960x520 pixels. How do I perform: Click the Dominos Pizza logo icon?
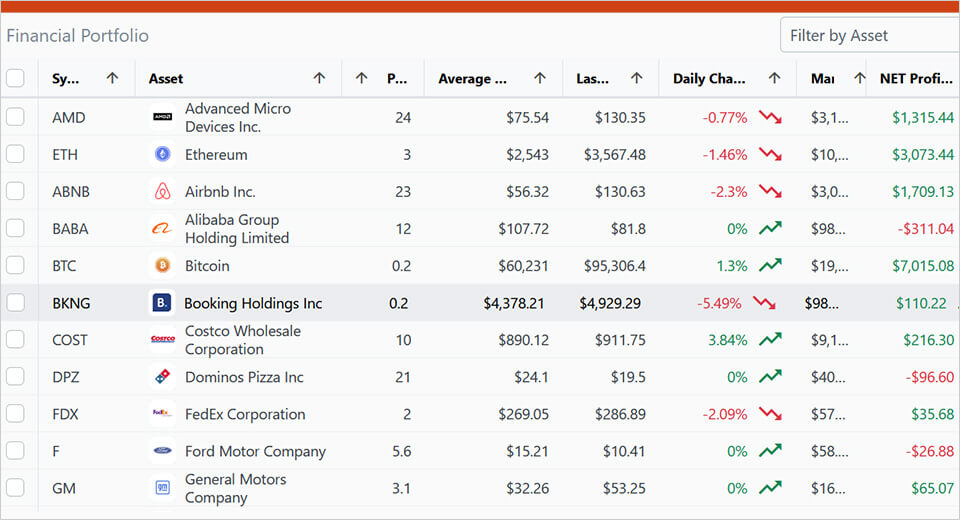pyautogui.click(x=162, y=377)
